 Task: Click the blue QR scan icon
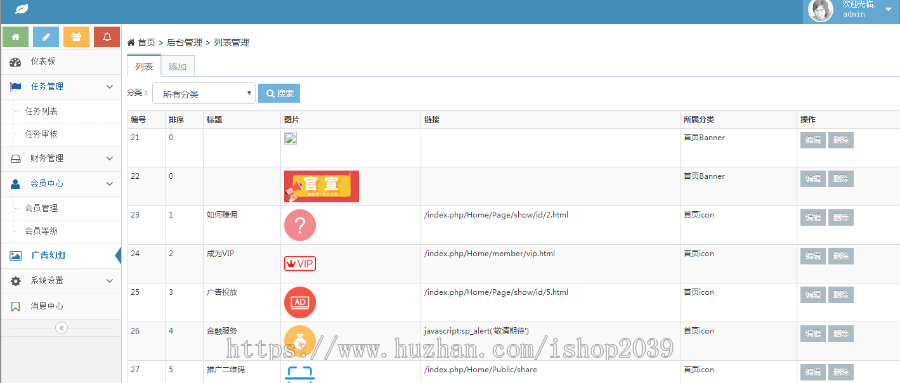[x=300, y=374]
